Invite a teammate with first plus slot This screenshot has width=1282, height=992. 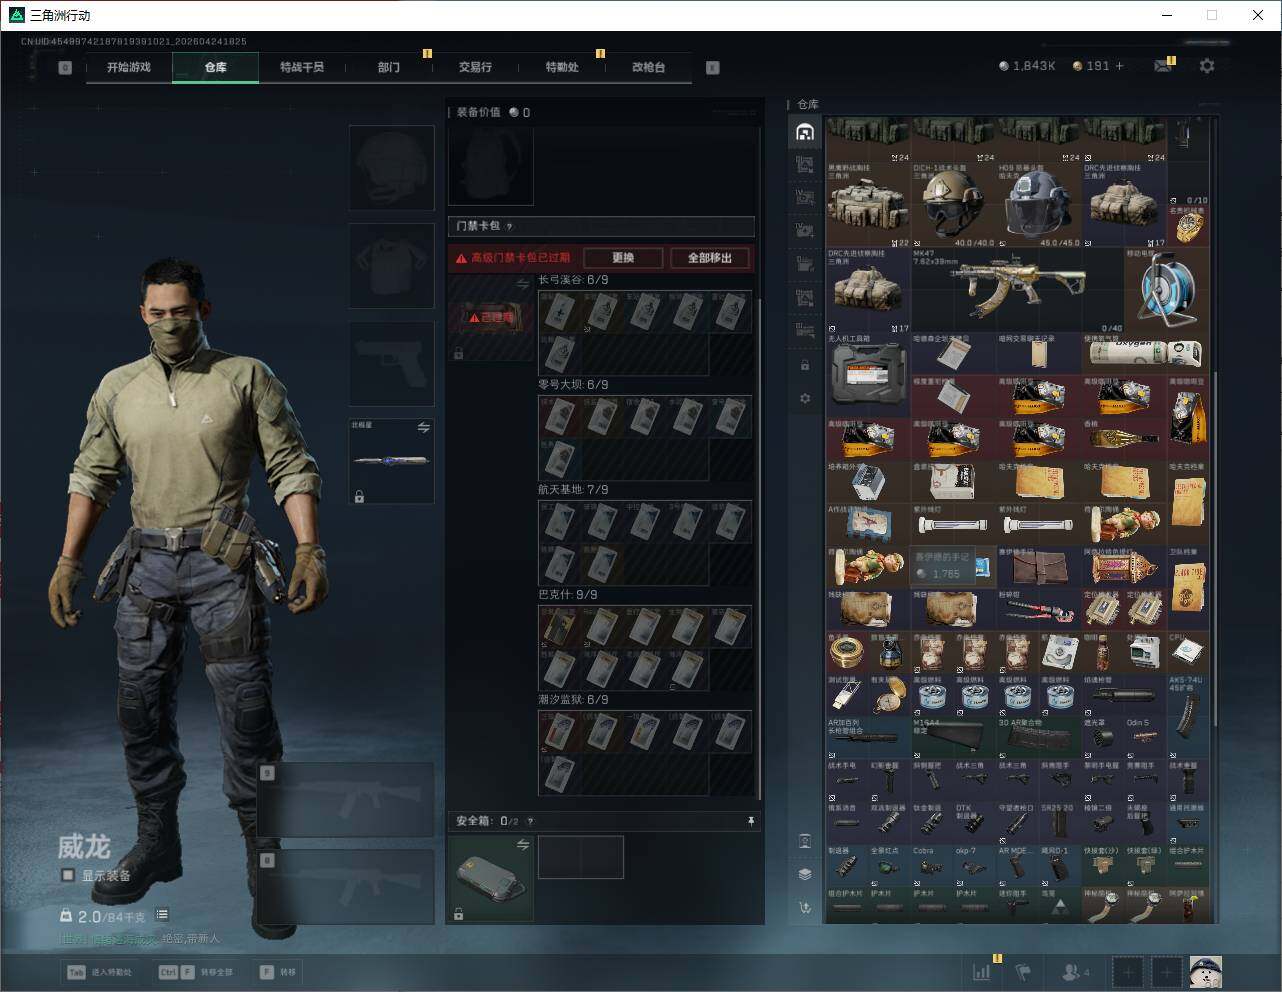(1128, 971)
